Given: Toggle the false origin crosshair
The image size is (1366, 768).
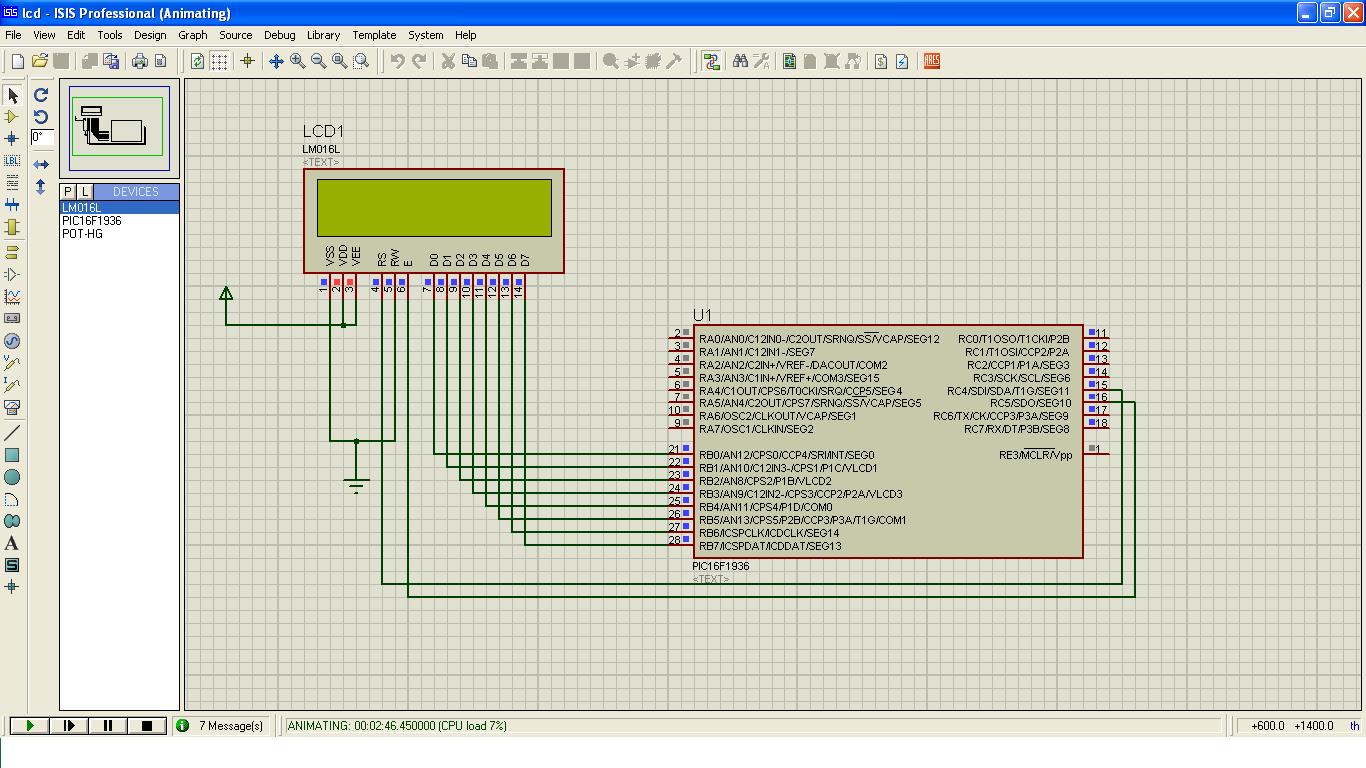Looking at the screenshot, I should click(248, 61).
